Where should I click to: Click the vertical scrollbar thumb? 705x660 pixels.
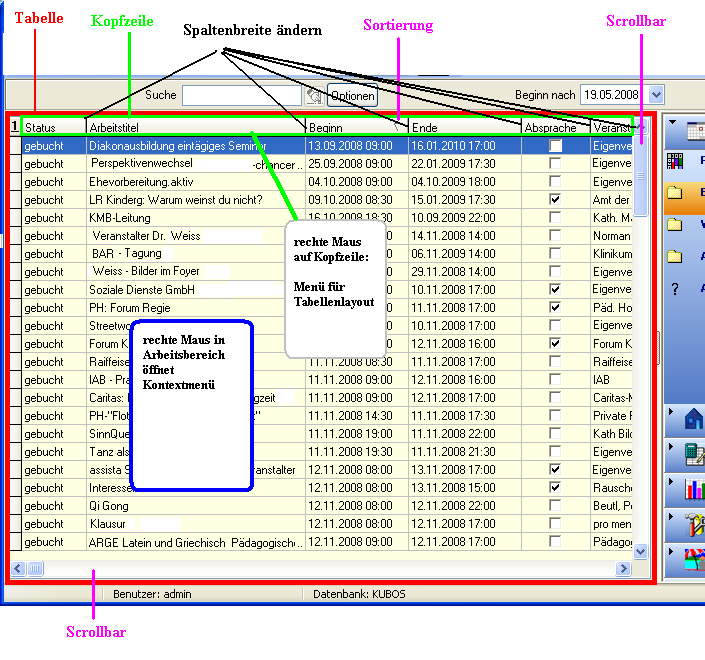pyautogui.click(x=640, y=176)
